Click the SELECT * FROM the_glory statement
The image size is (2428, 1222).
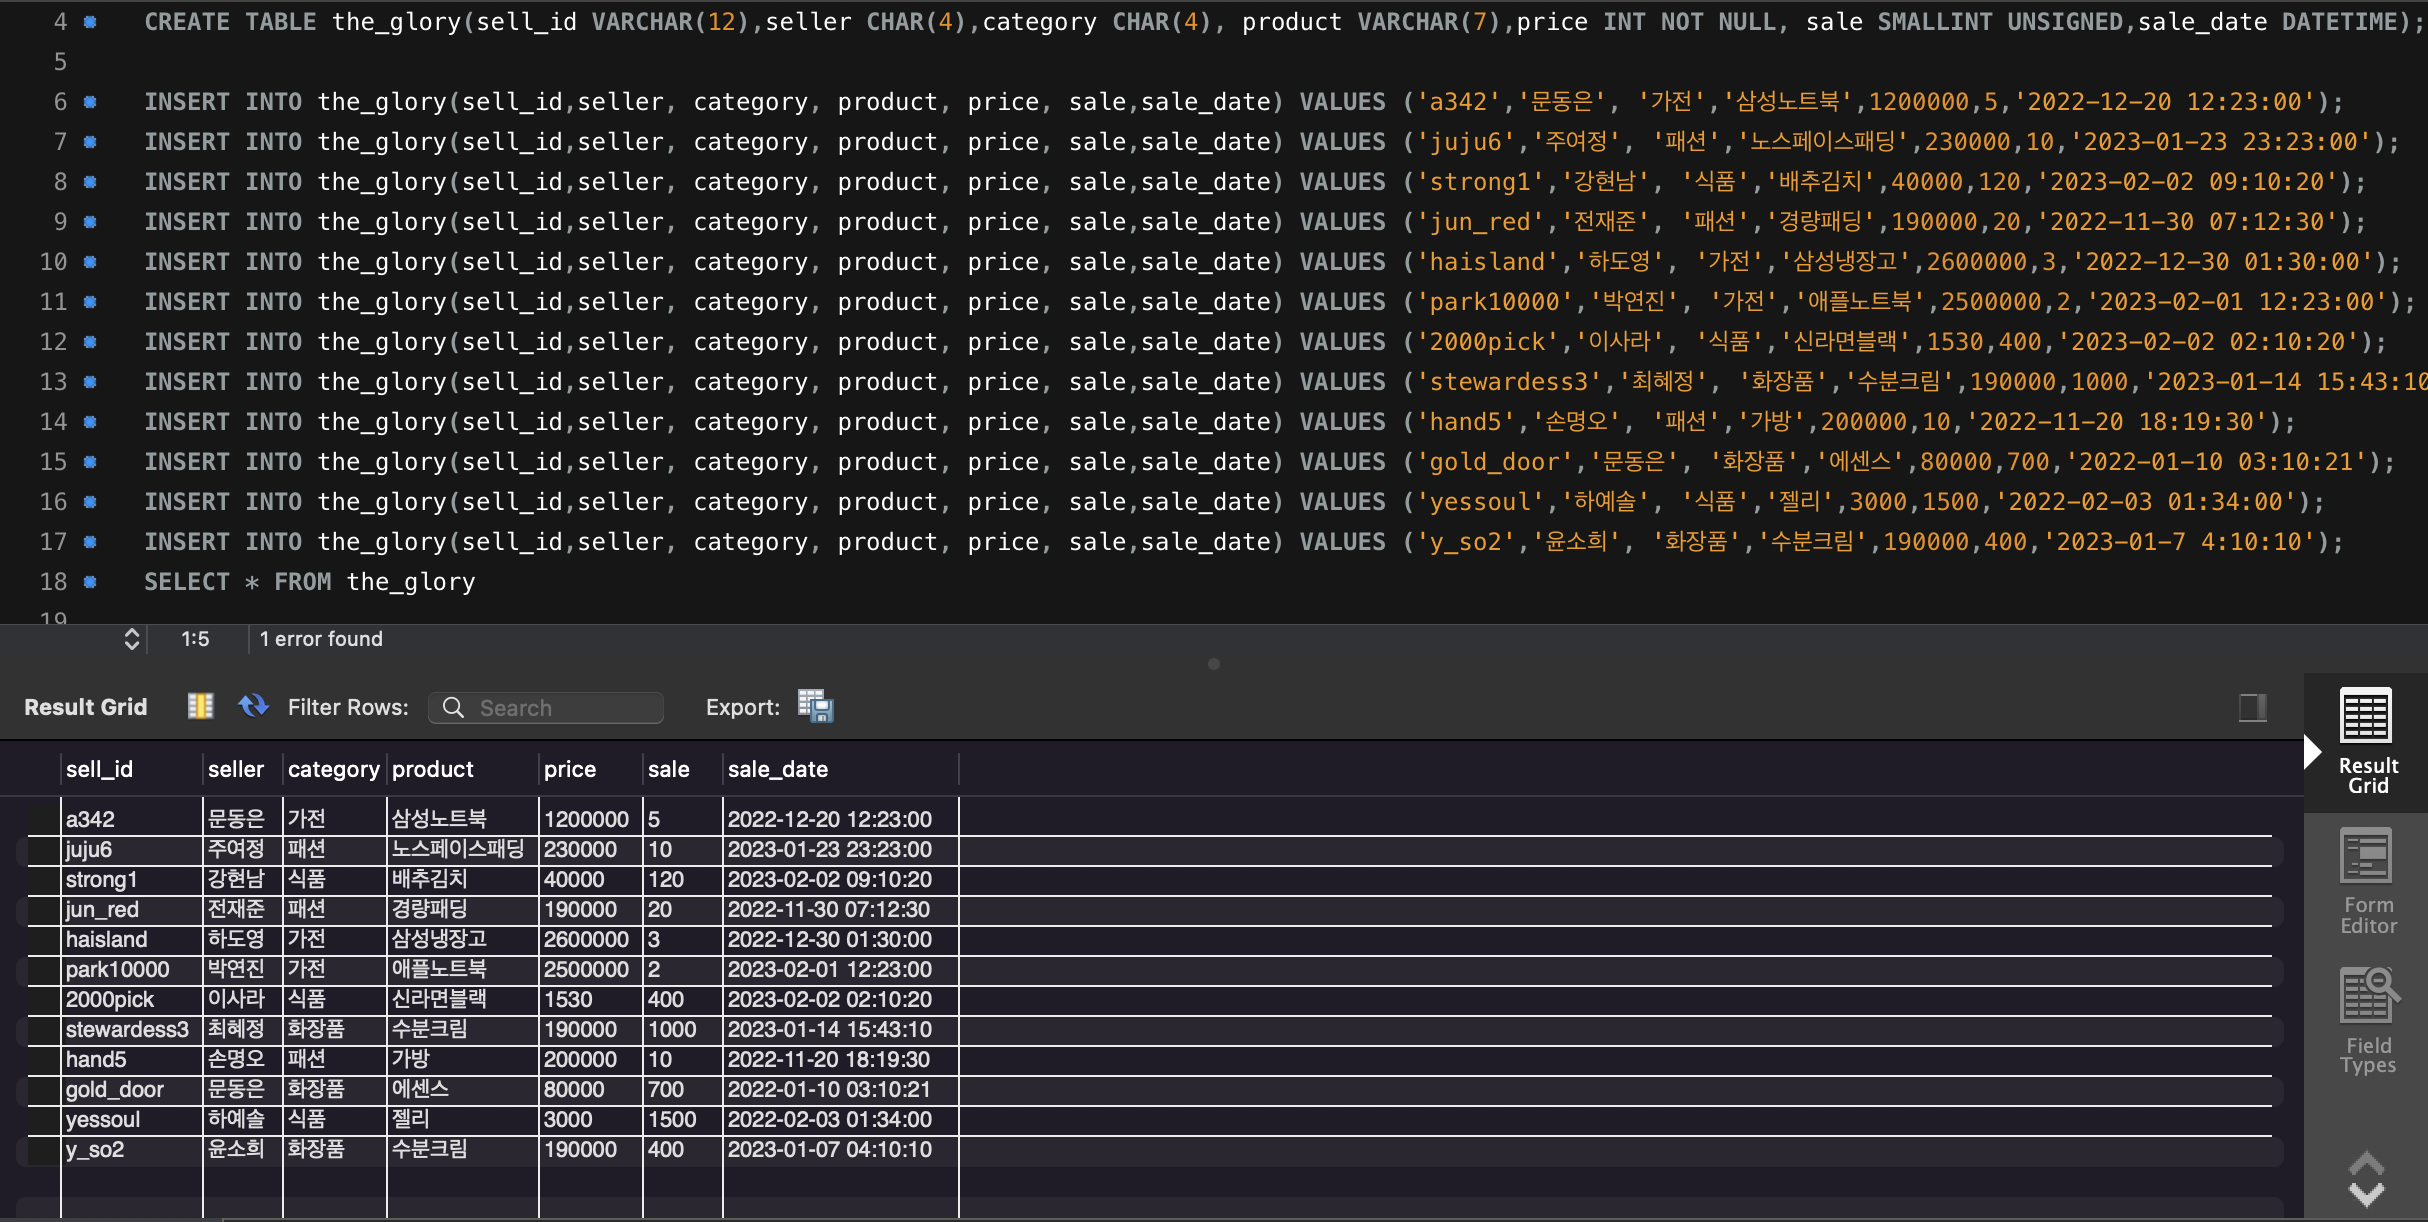point(309,582)
